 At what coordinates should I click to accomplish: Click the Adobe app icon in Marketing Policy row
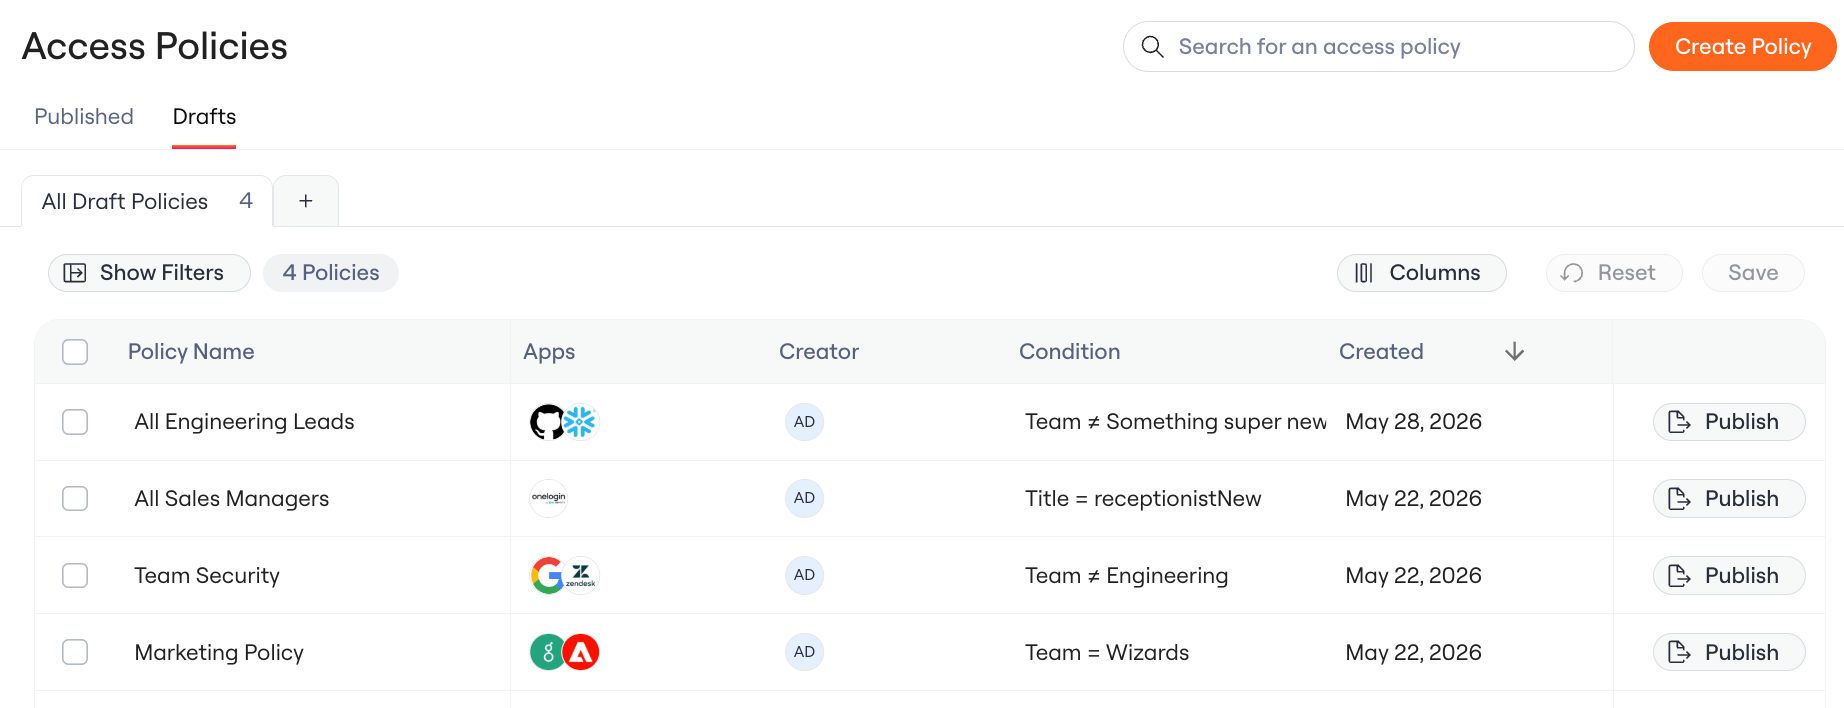tap(581, 652)
